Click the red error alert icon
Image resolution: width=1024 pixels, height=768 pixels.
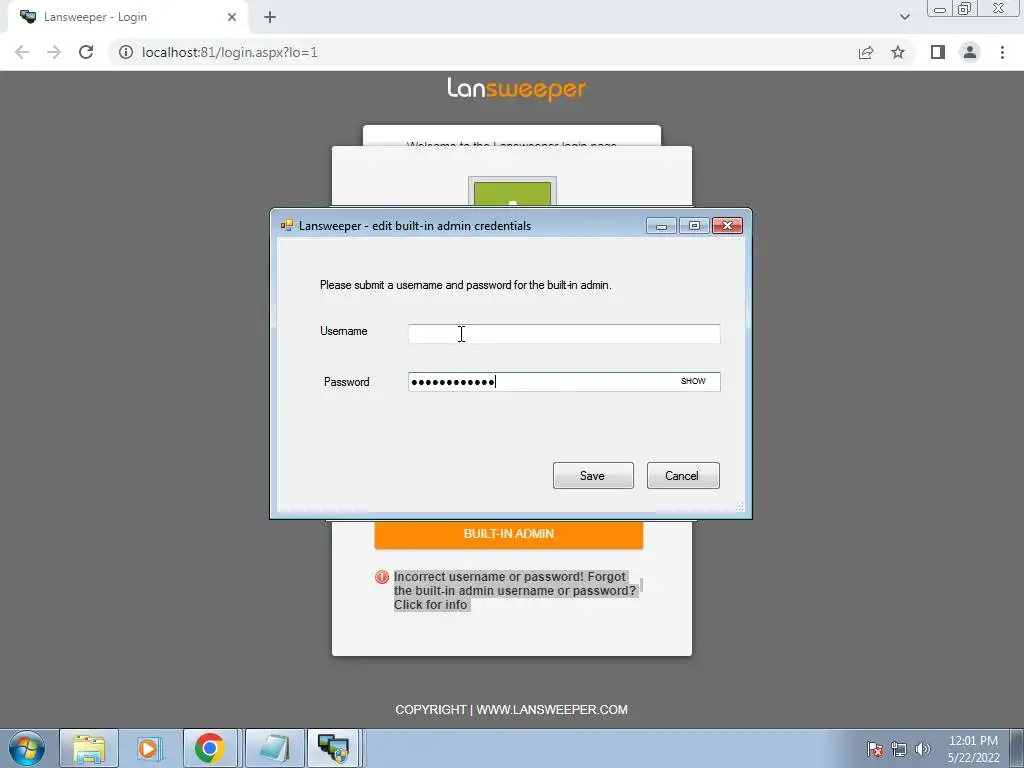click(382, 577)
